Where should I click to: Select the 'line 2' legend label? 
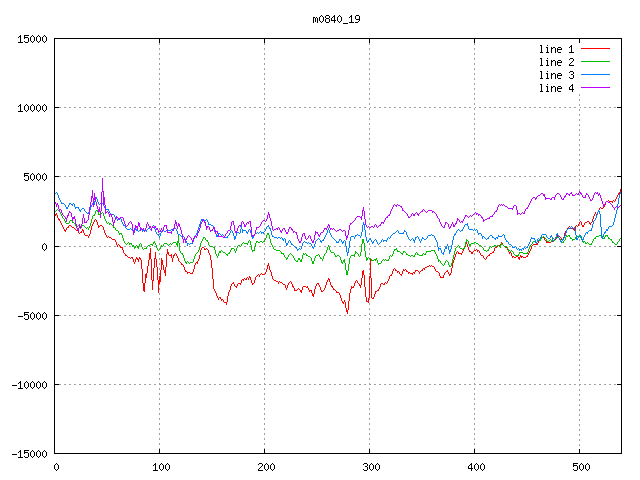[557, 62]
